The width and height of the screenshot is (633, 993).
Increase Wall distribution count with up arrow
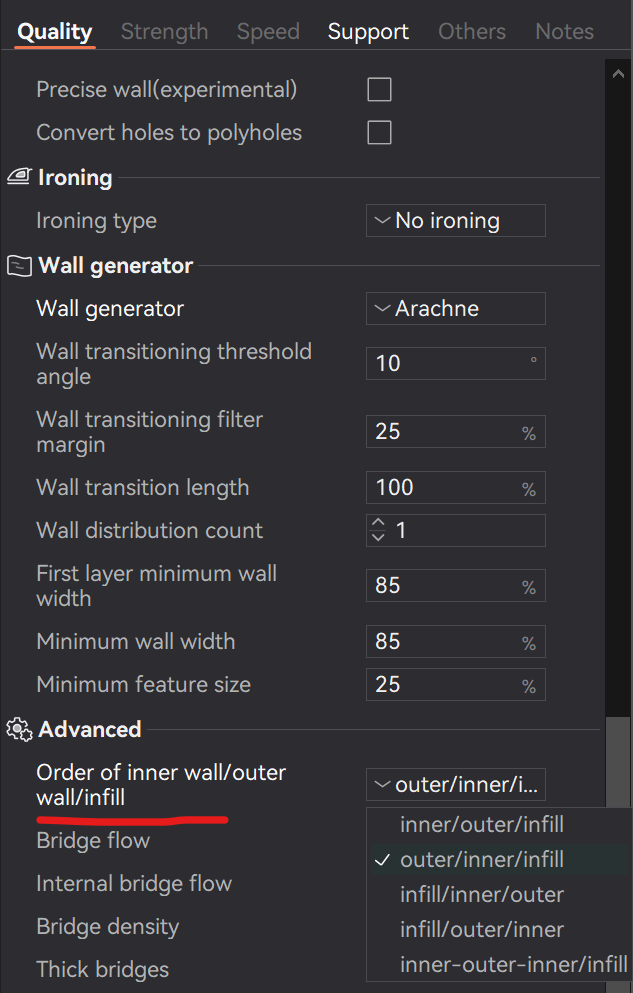378,522
